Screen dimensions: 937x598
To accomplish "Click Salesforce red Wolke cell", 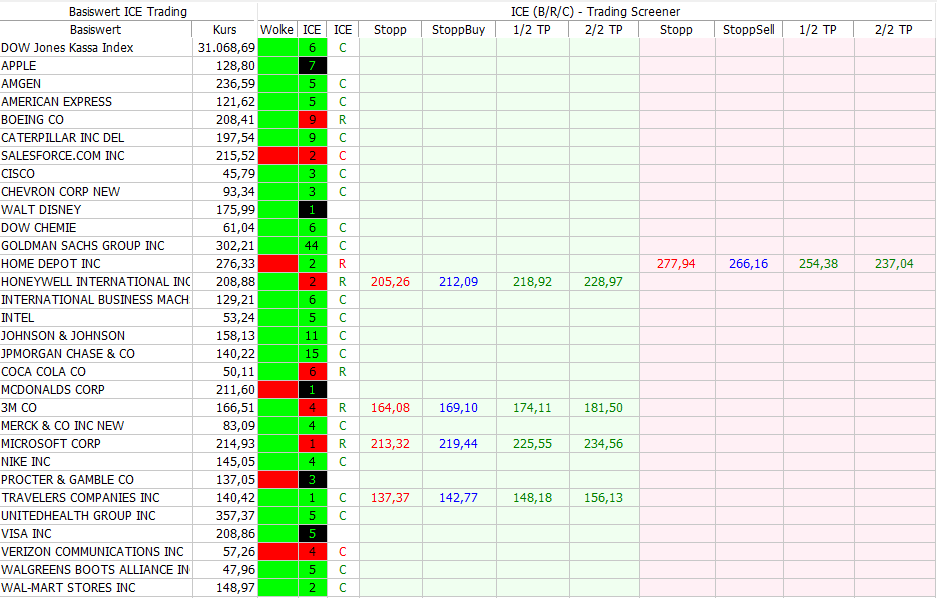I will coord(278,156).
